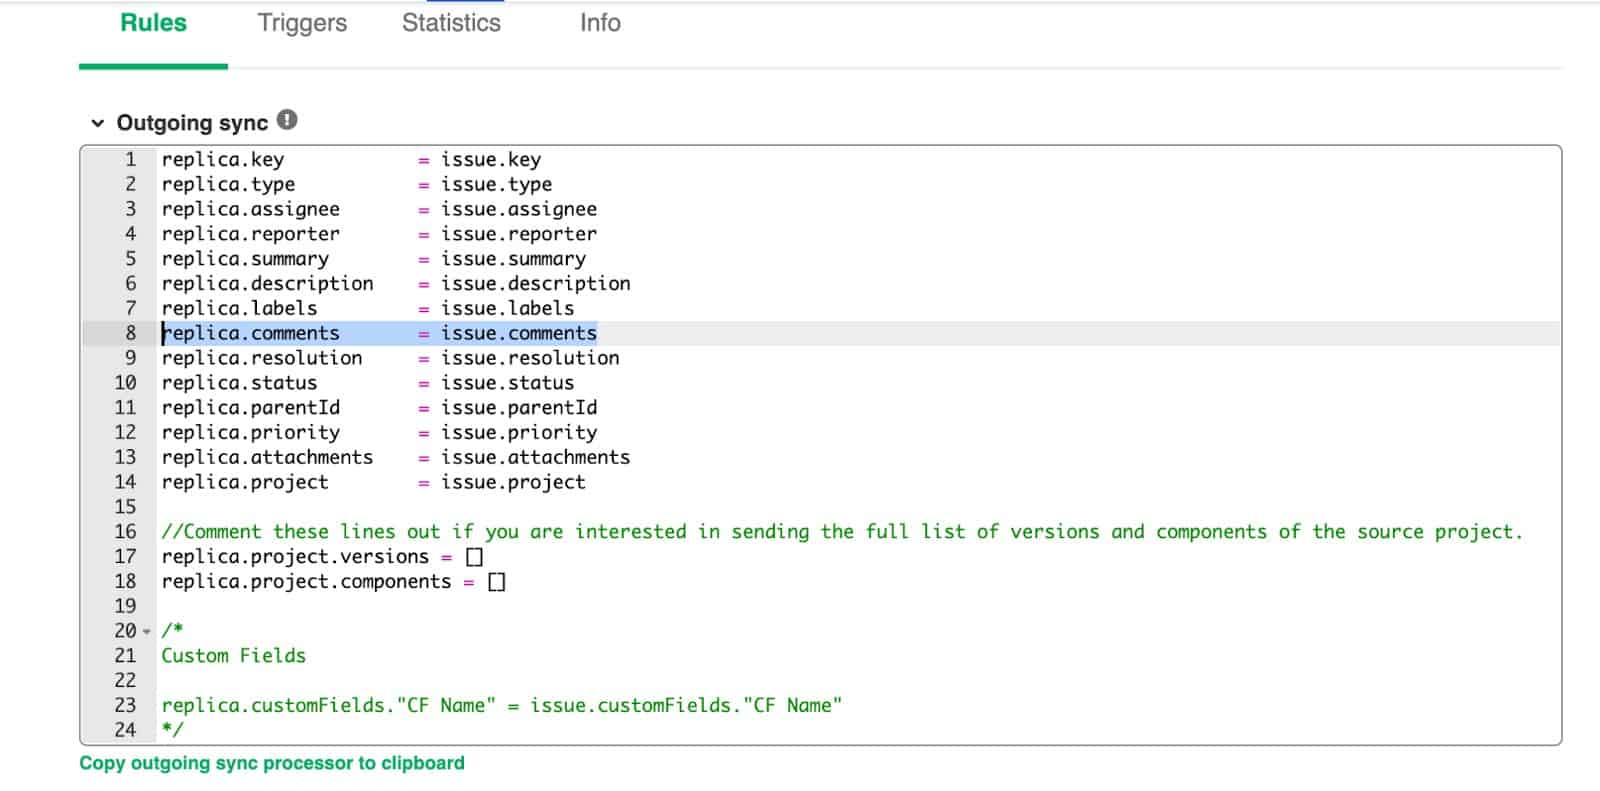Screen dimensions: 1600x791
Task: Click issue.status on line 10
Action: click(508, 383)
